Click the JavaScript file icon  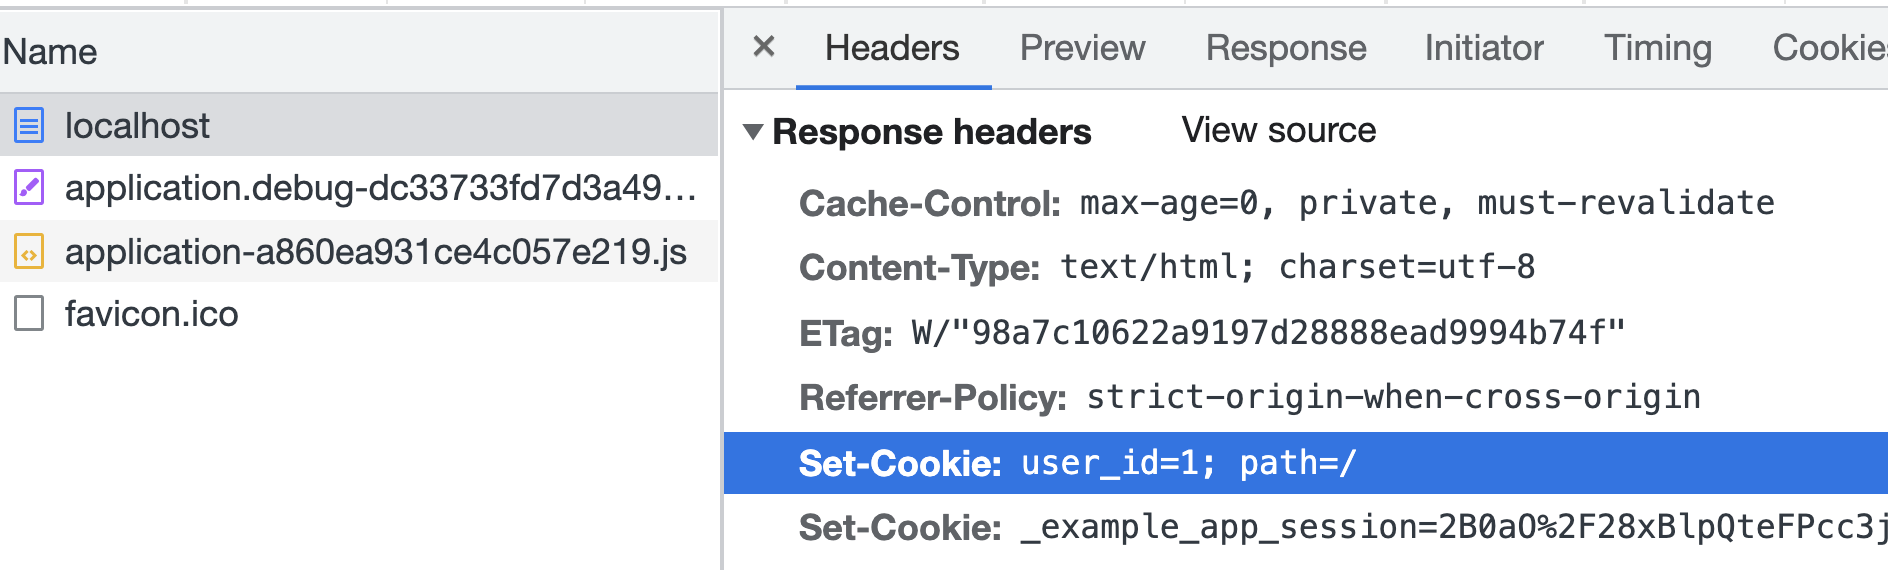(x=29, y=252)
